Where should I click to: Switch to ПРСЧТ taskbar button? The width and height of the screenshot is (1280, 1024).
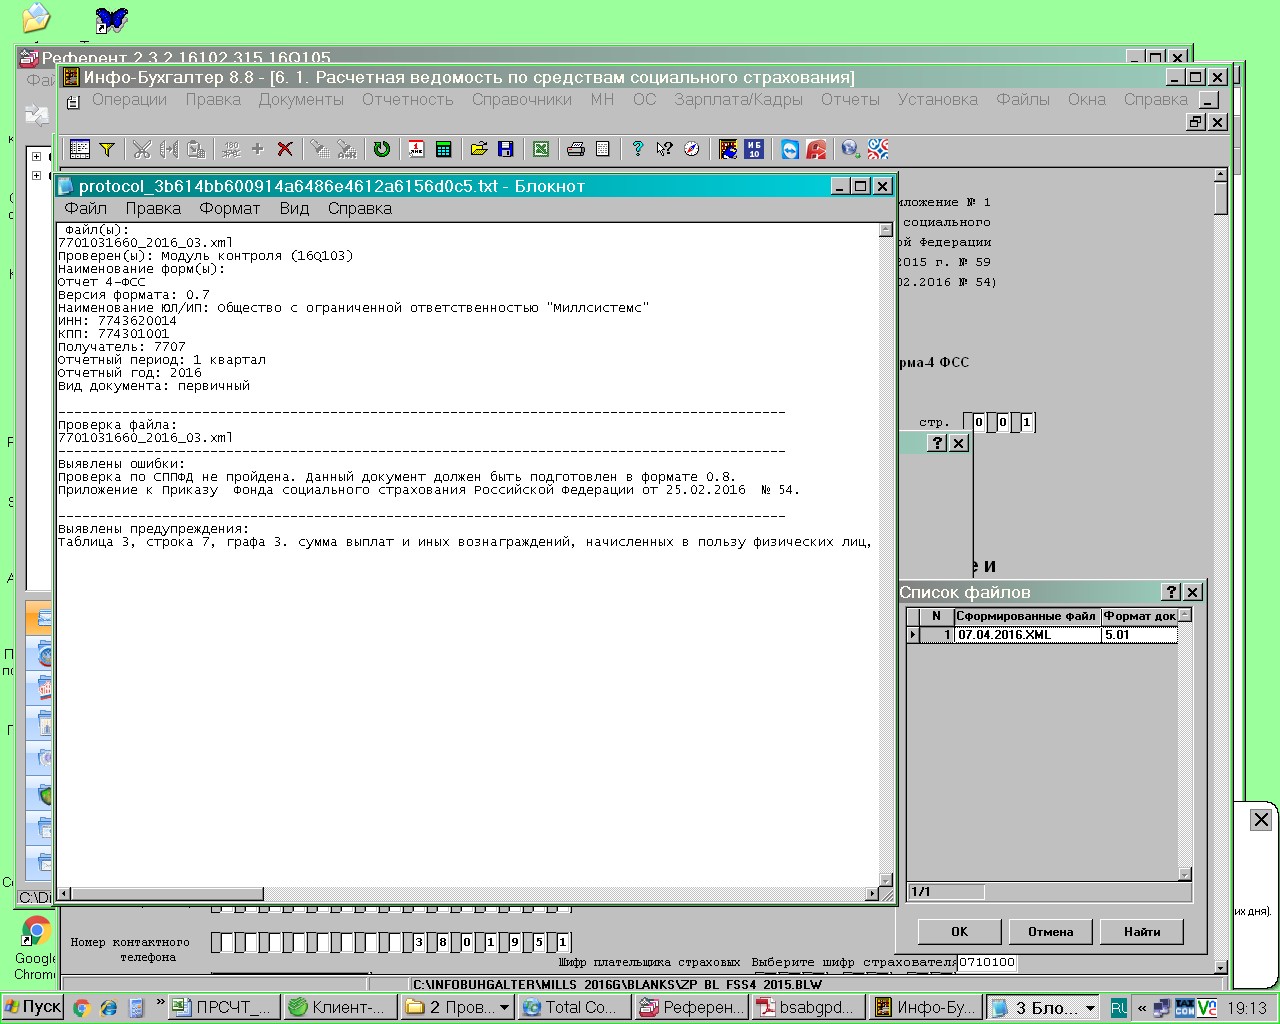point(224,1007)
